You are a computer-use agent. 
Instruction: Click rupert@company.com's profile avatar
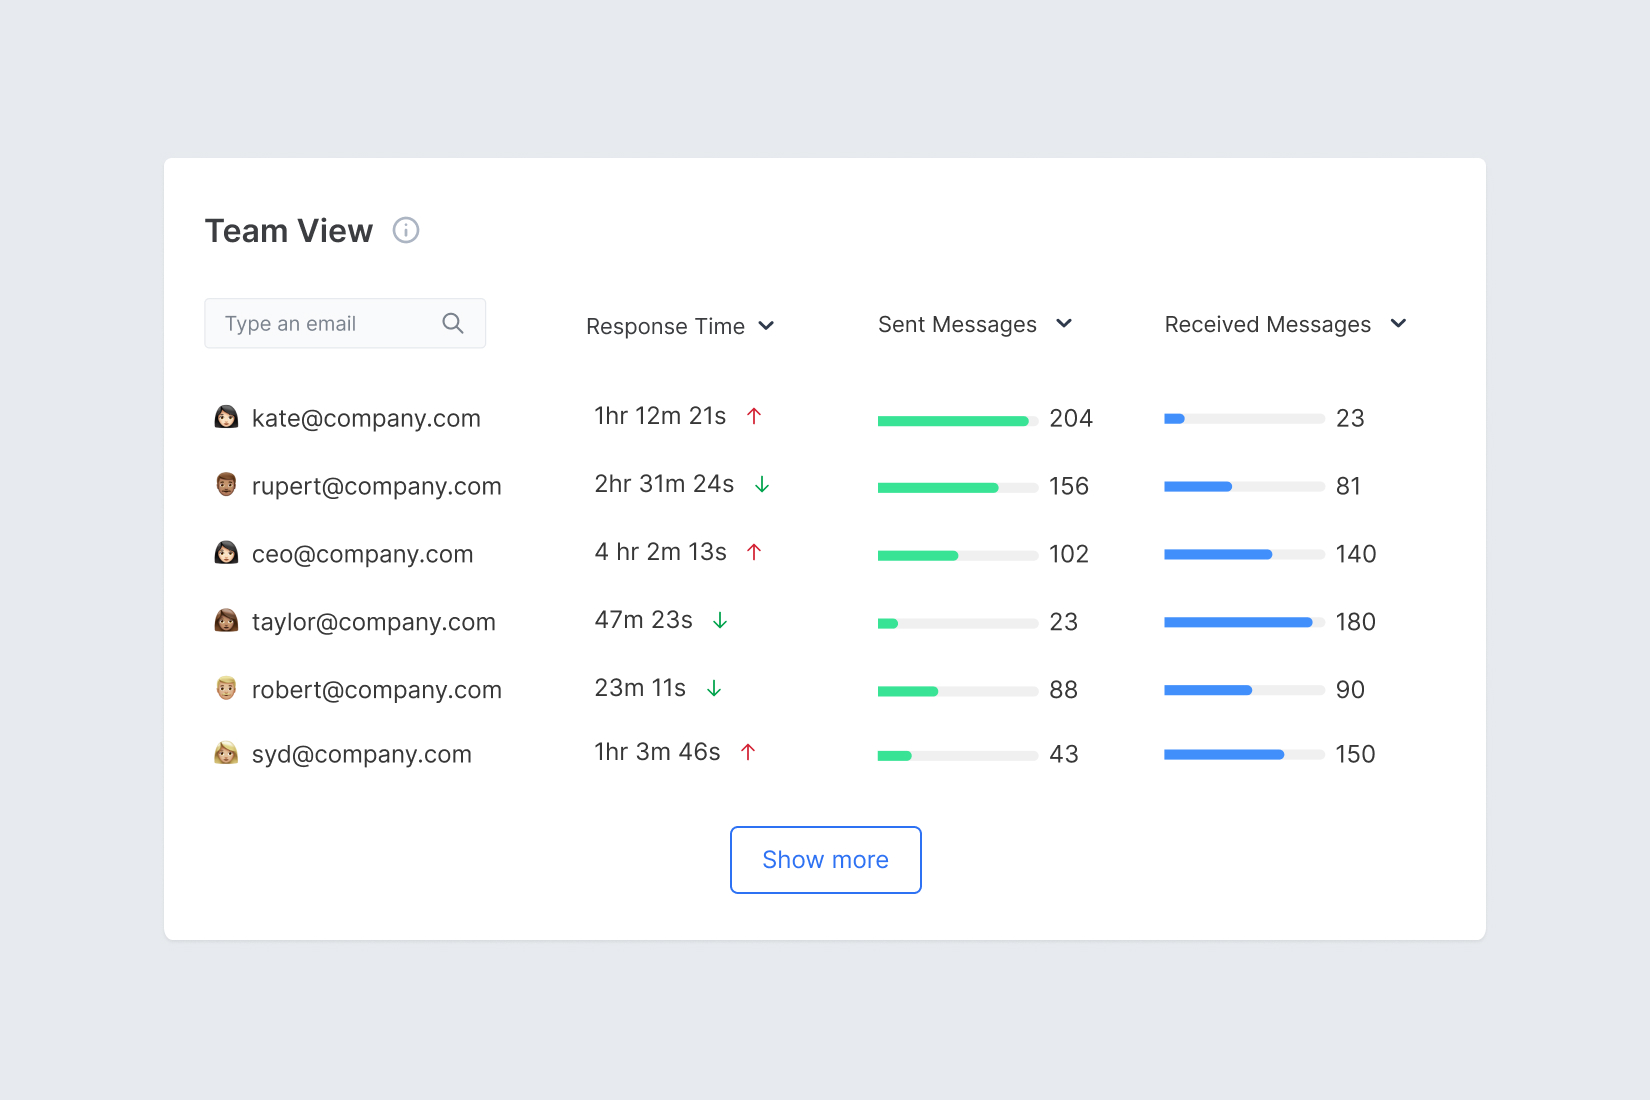pyautogui.click(x=227, y=485)
